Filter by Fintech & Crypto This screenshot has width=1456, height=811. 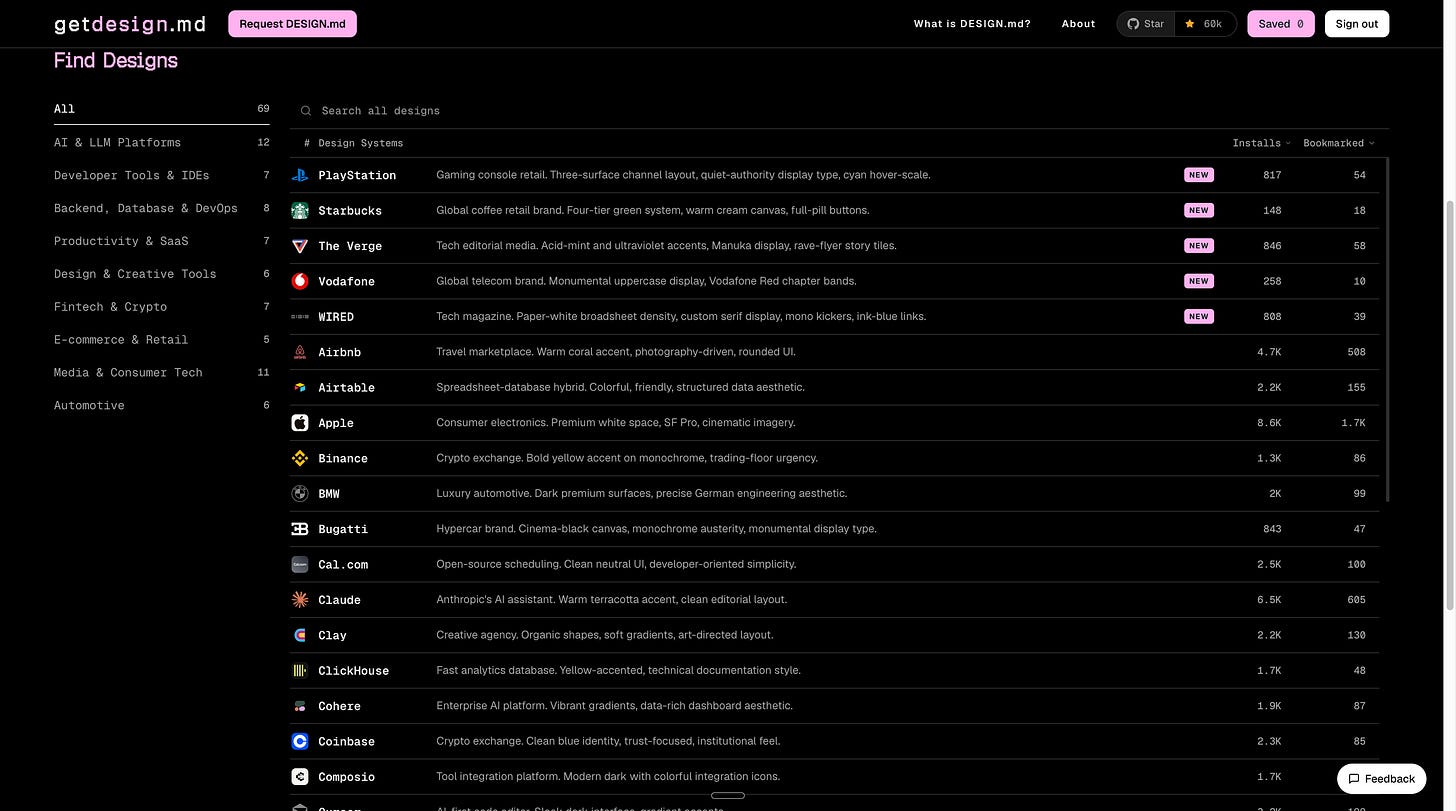pyautogui.click(x=162, y=307)
